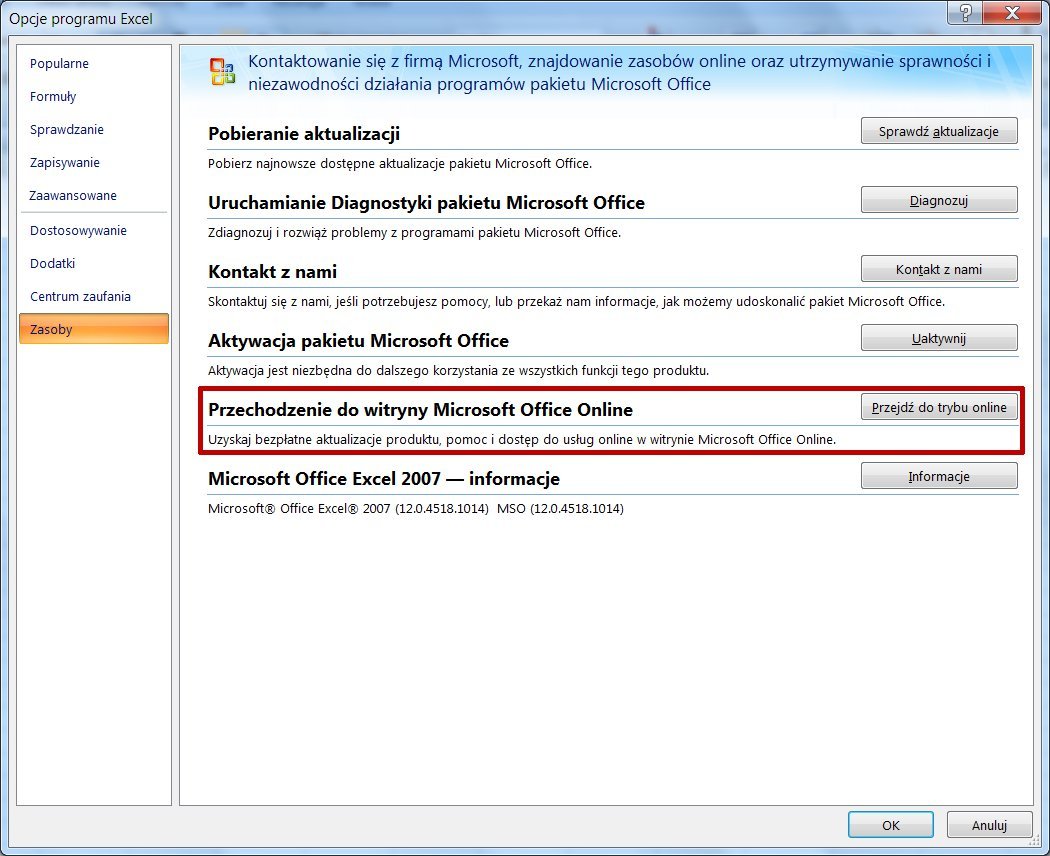Image resolution: width=1050 pixels, height=856 pixels.
Task: Run diagnostics with the Diagnozuj button
Action: (939, 200)
